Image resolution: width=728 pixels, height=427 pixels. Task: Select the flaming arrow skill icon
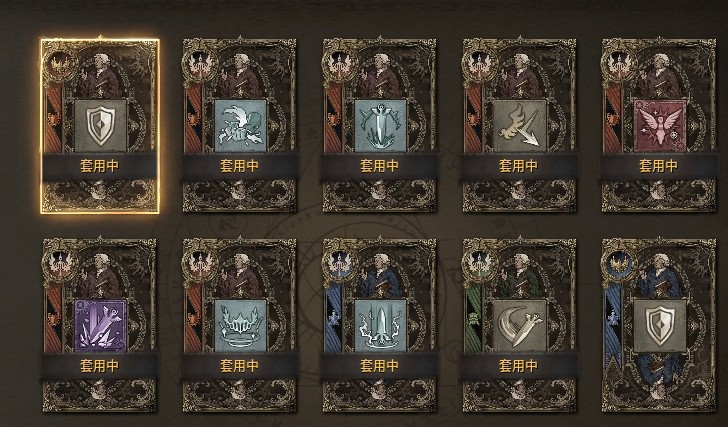pos(520,125)
